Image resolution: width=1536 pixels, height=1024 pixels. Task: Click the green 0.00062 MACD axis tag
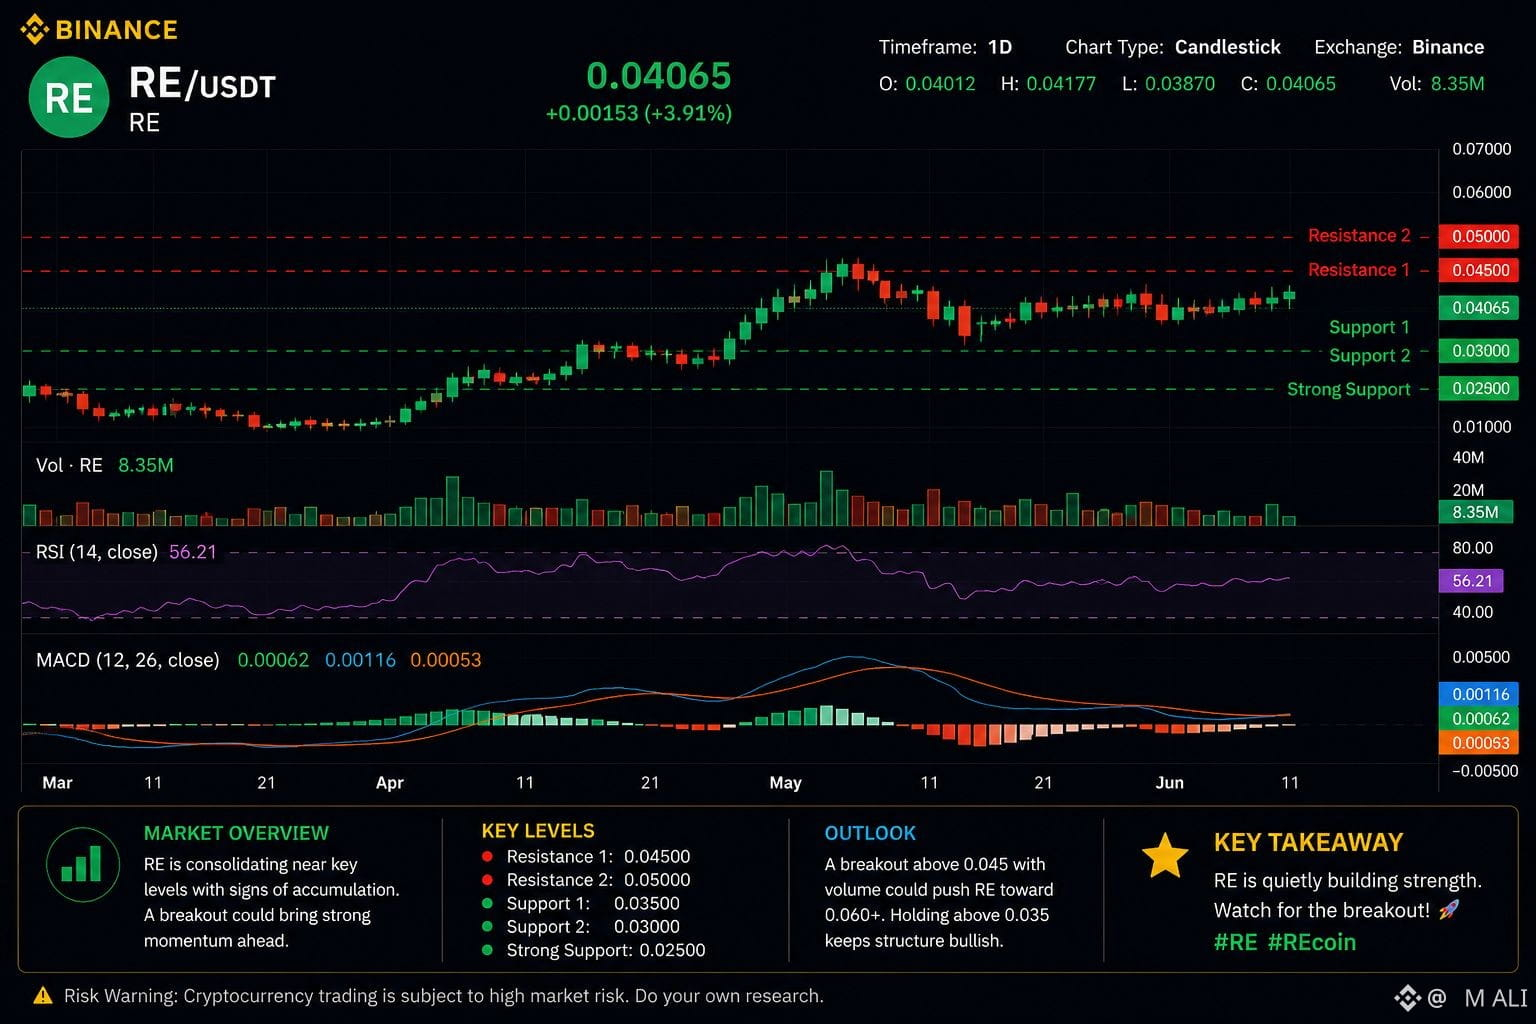(1479, 718)
